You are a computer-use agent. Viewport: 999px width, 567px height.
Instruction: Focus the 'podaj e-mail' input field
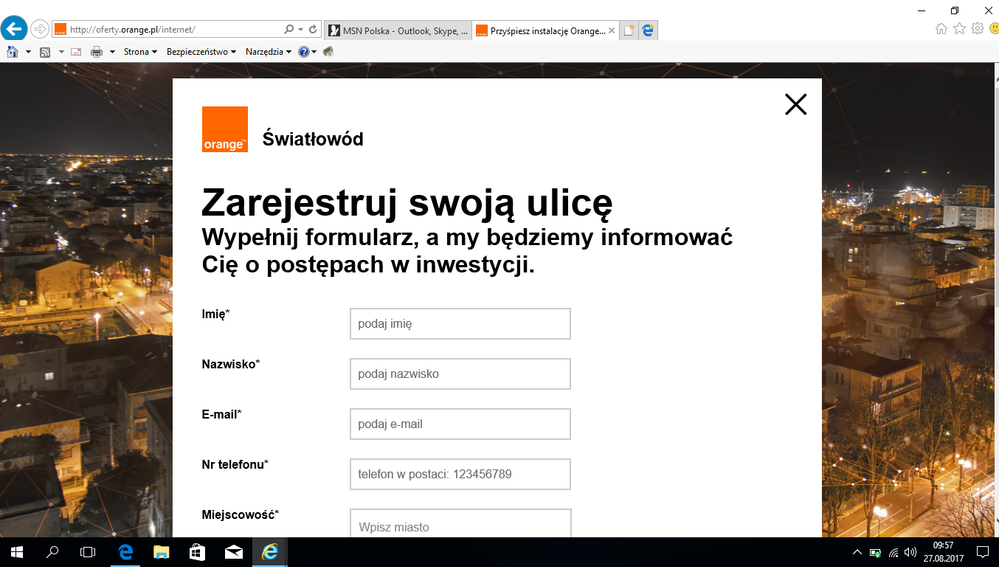pos(460,424)
